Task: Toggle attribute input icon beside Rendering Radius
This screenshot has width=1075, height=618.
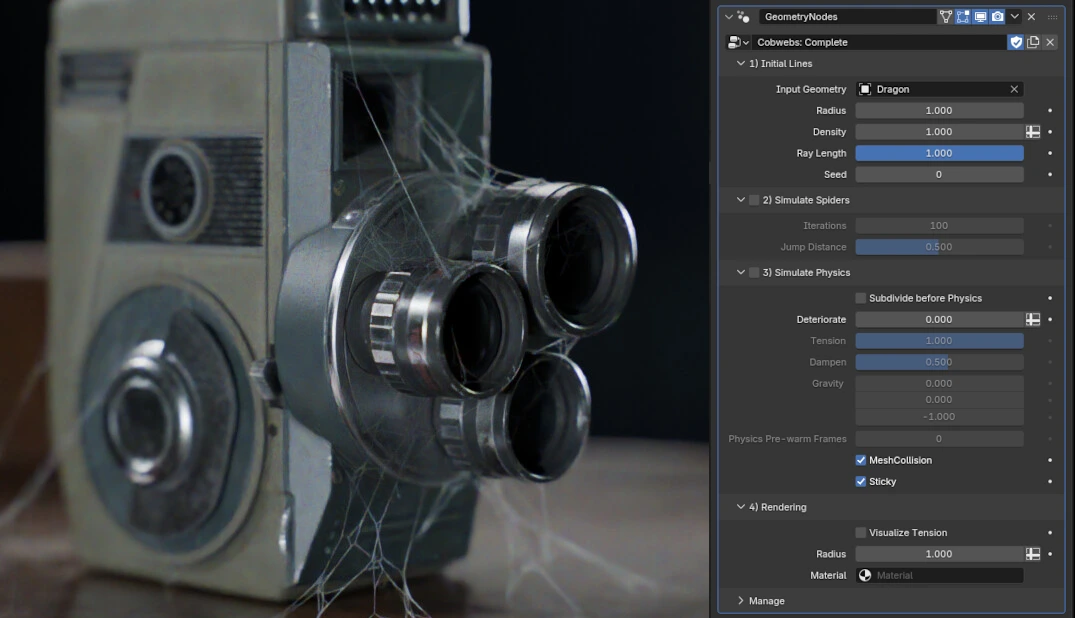Action: [1032, 554]
